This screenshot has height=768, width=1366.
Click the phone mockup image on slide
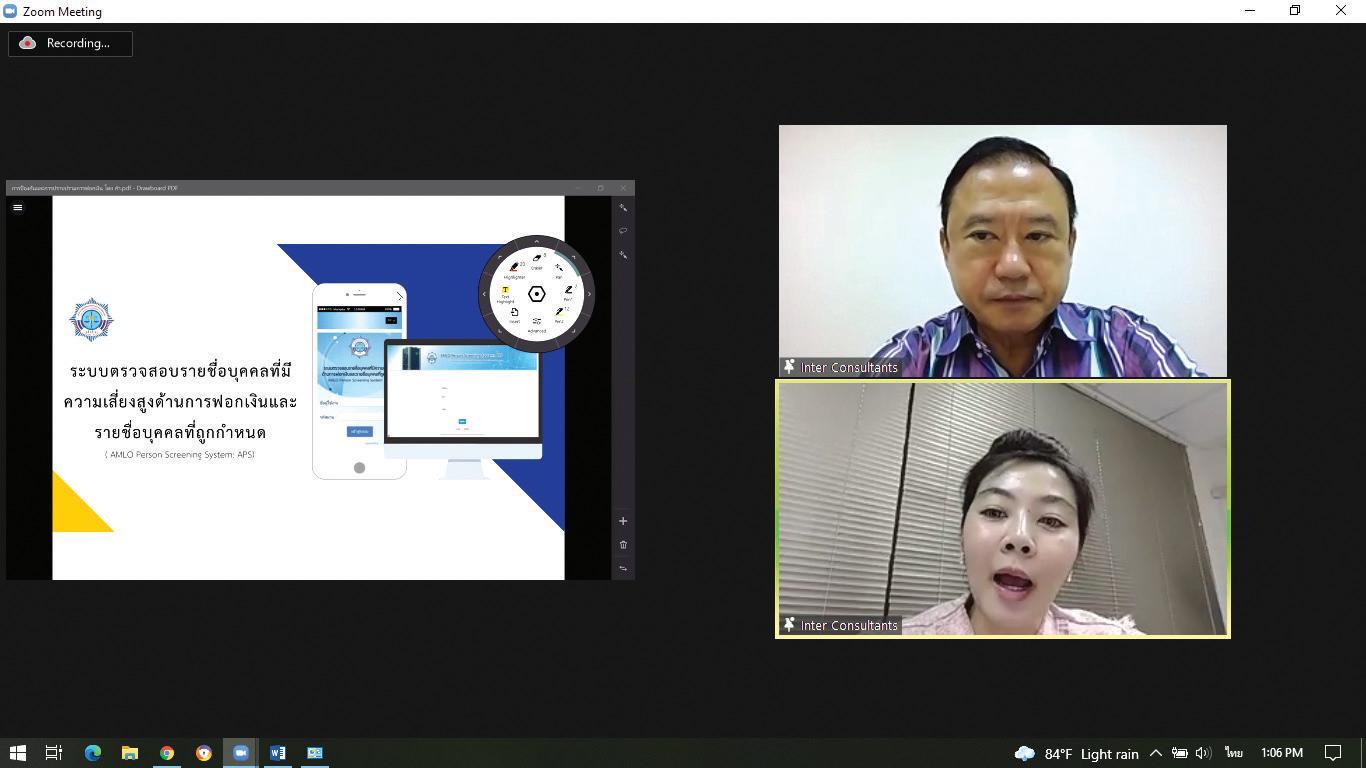click(359, 381)
